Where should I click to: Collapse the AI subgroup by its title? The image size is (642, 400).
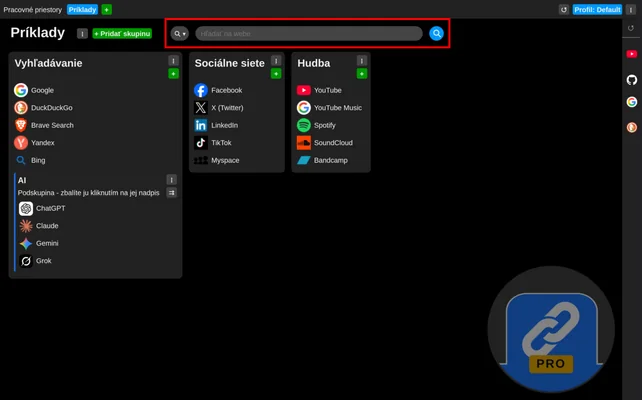pyautogui.click(x=22, y=180)
